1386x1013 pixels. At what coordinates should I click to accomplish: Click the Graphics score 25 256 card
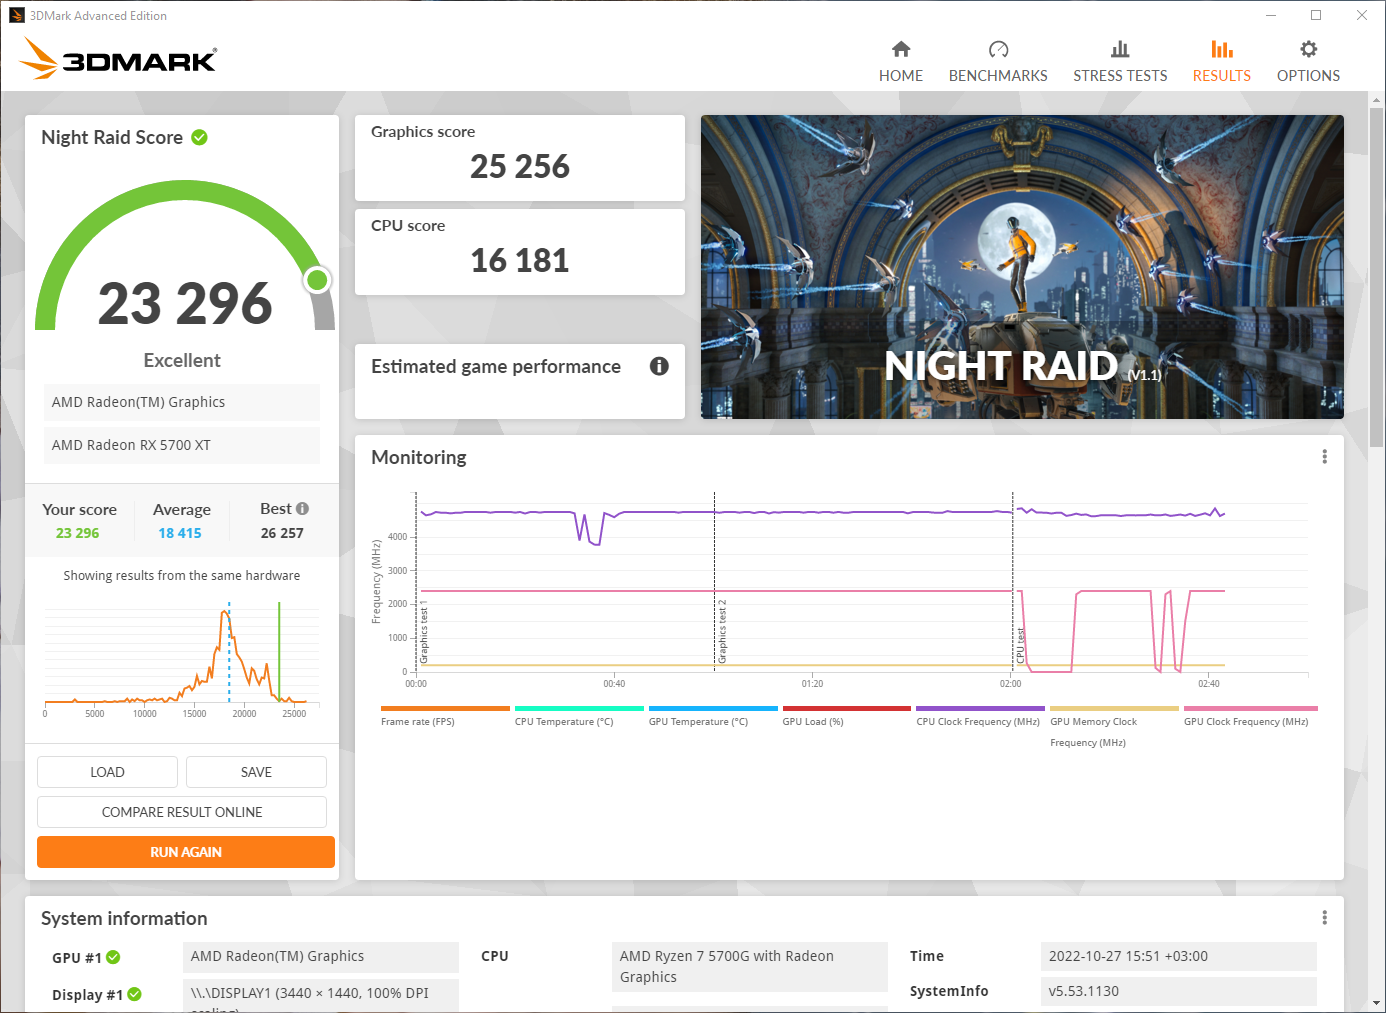pos(520,158)
